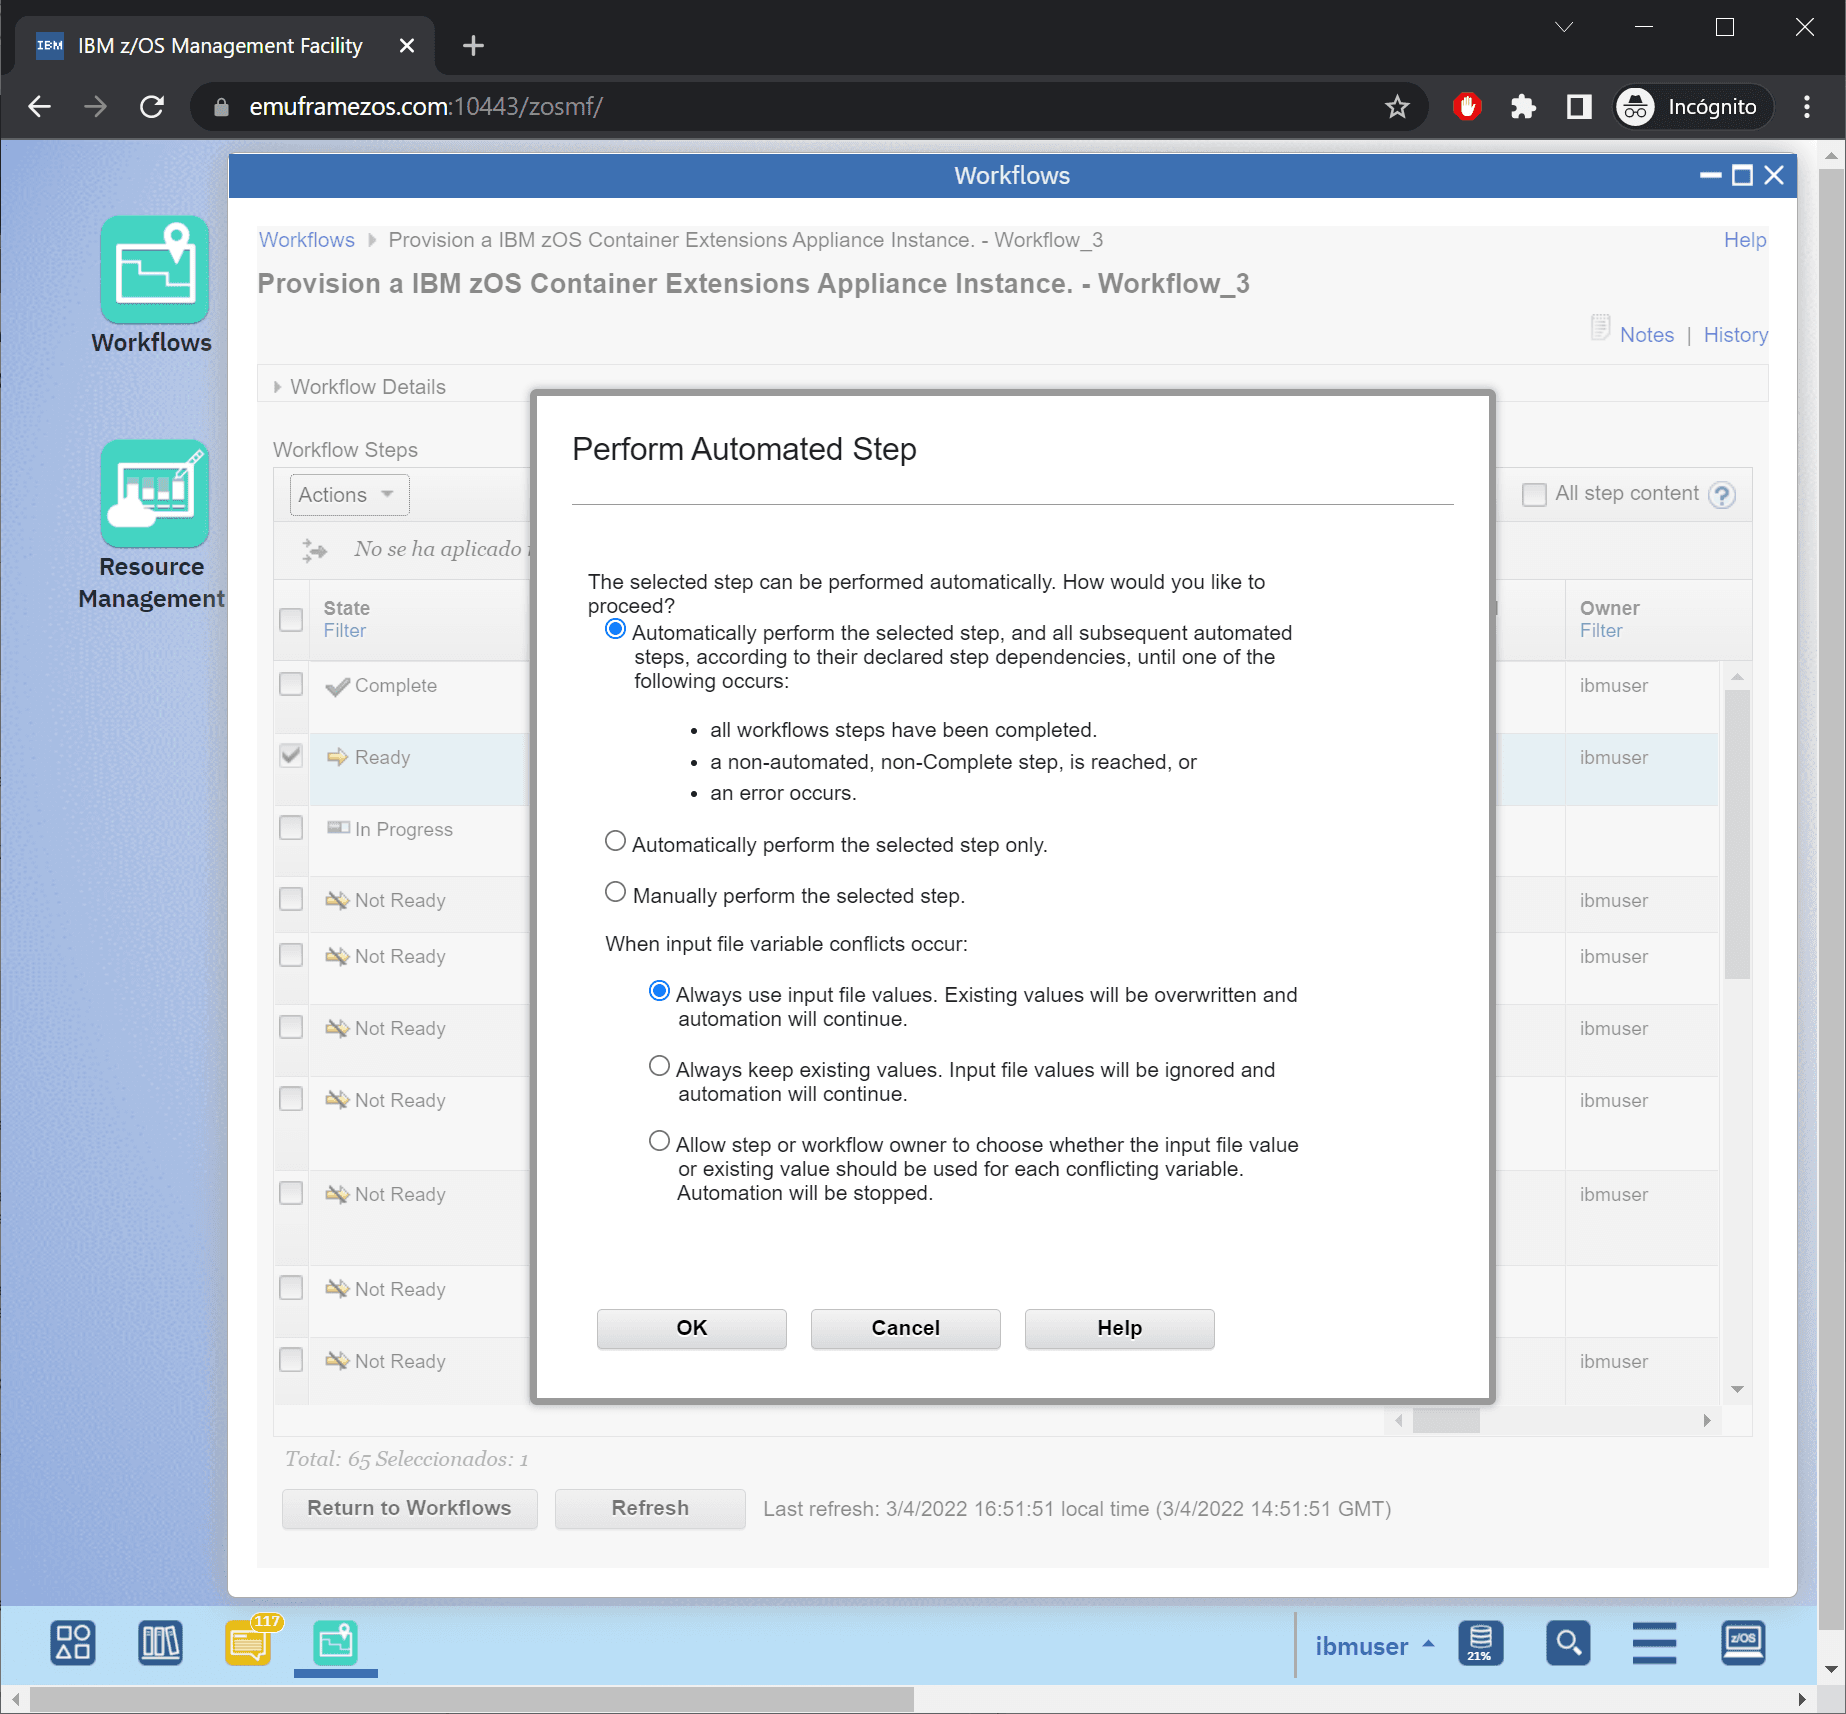Click the Workflows breadcrumb link
Viewport: 1846px width, 1714px height.
[306, 240]
